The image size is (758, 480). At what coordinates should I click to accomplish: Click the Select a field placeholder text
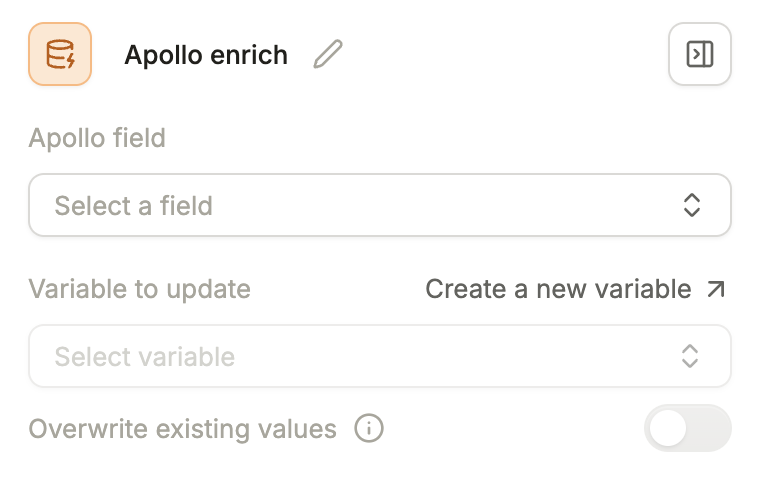(133, 206)
